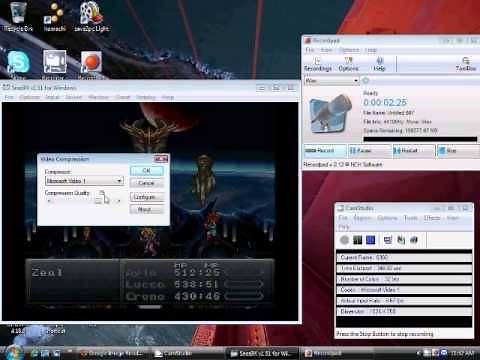Viewport: 480px width, 360px height.
Task: Click the Options icon in RecordPad toolbar
Action: click(x=348, y=64)
